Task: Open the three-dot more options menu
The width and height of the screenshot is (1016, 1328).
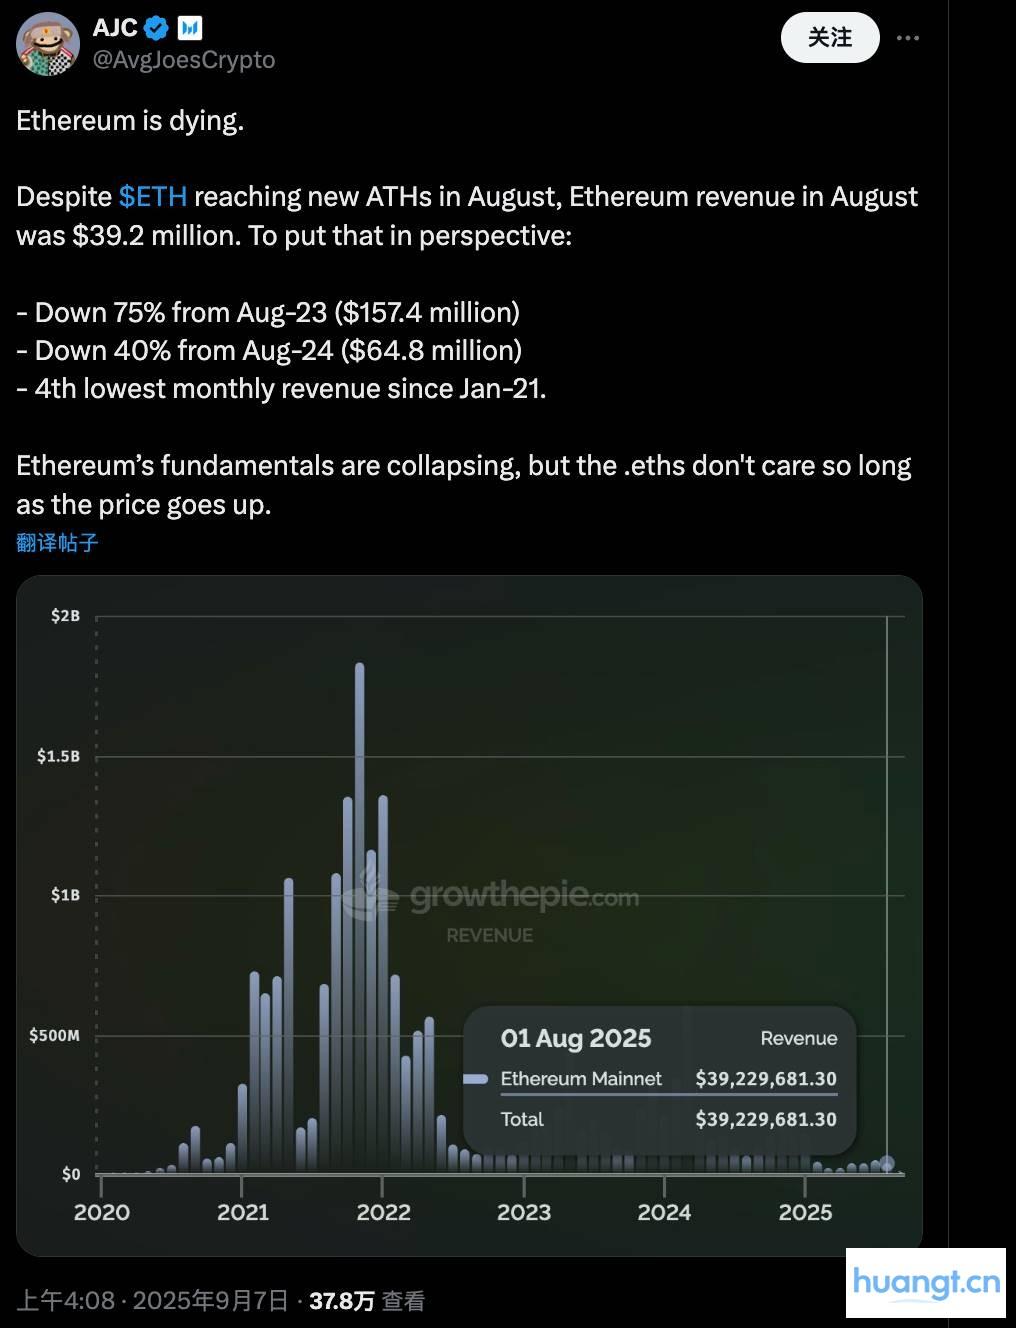Action: point(908,38)
